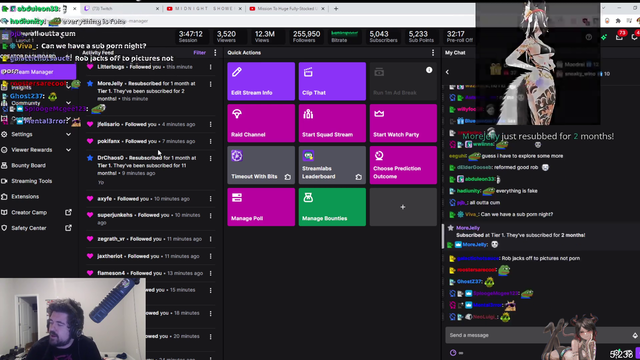640x360 pixels.
Task: Open Quick Actions three-dot menu
Action: point(433,53)
